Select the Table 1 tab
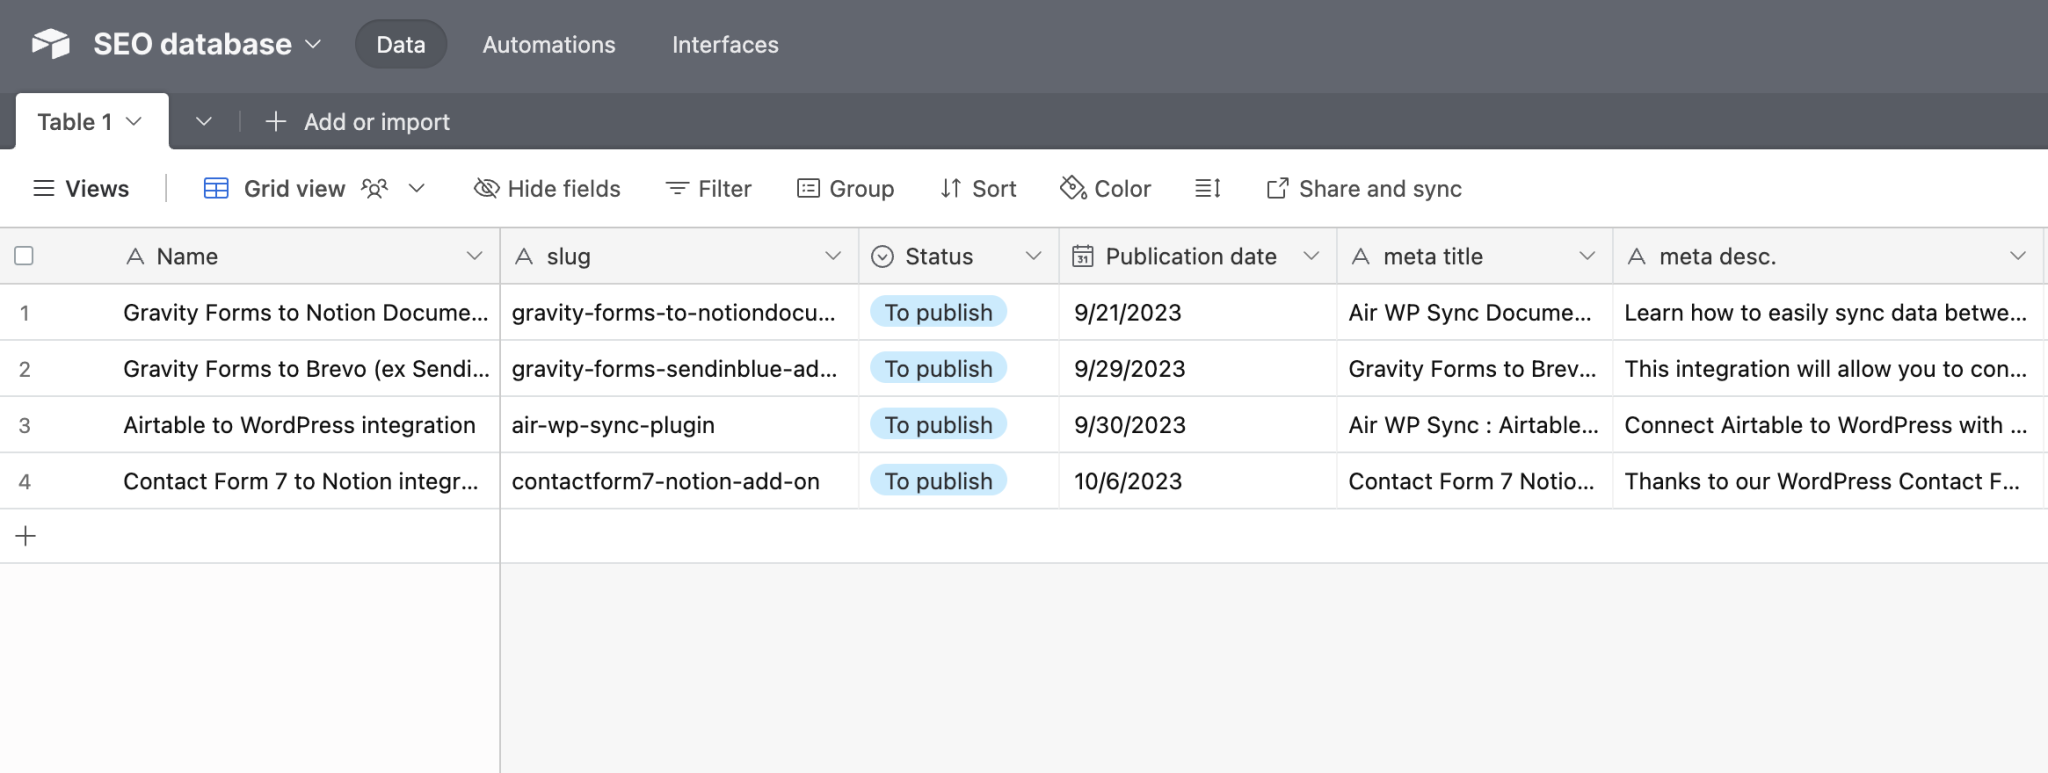This screenshot has width=2048, height=773. click(x=91, y=122)
